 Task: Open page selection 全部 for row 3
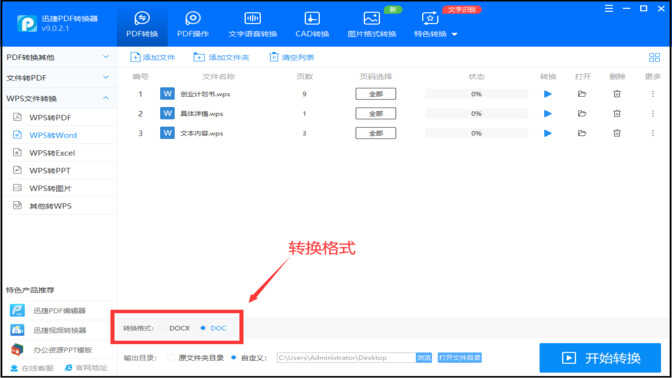(x=375, y=133)
